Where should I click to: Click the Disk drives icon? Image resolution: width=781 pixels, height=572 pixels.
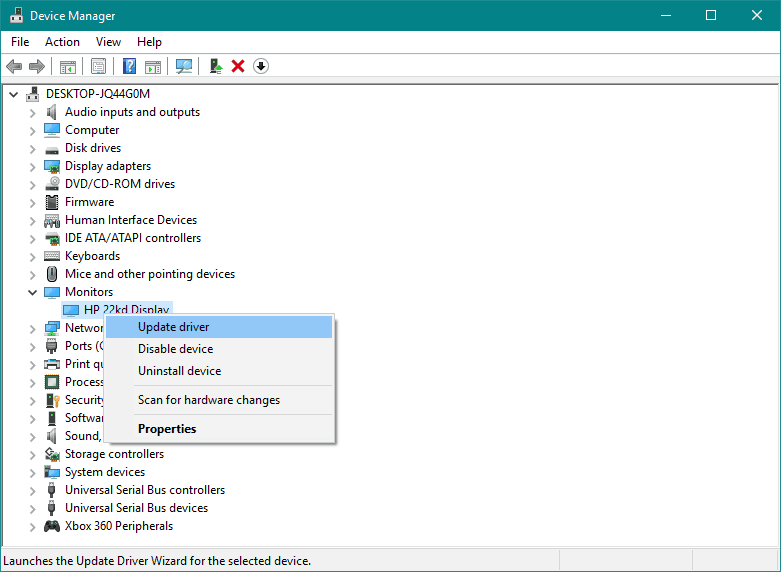click(x=52, y=149)
